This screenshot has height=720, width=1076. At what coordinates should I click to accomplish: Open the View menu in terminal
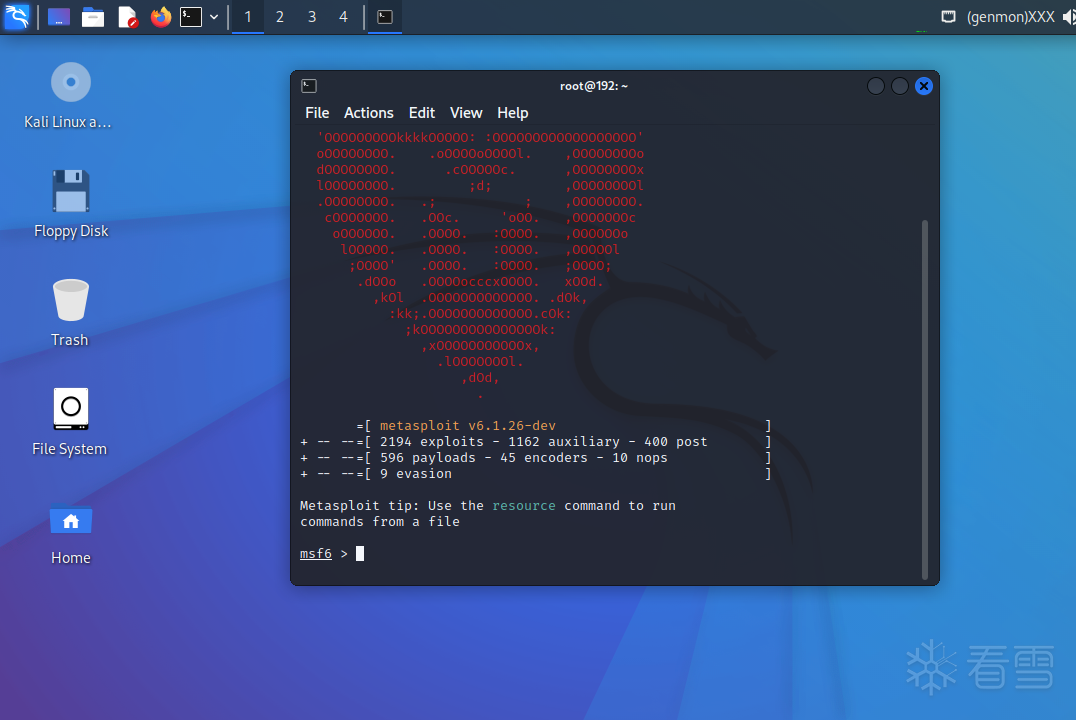coord(466,113)
